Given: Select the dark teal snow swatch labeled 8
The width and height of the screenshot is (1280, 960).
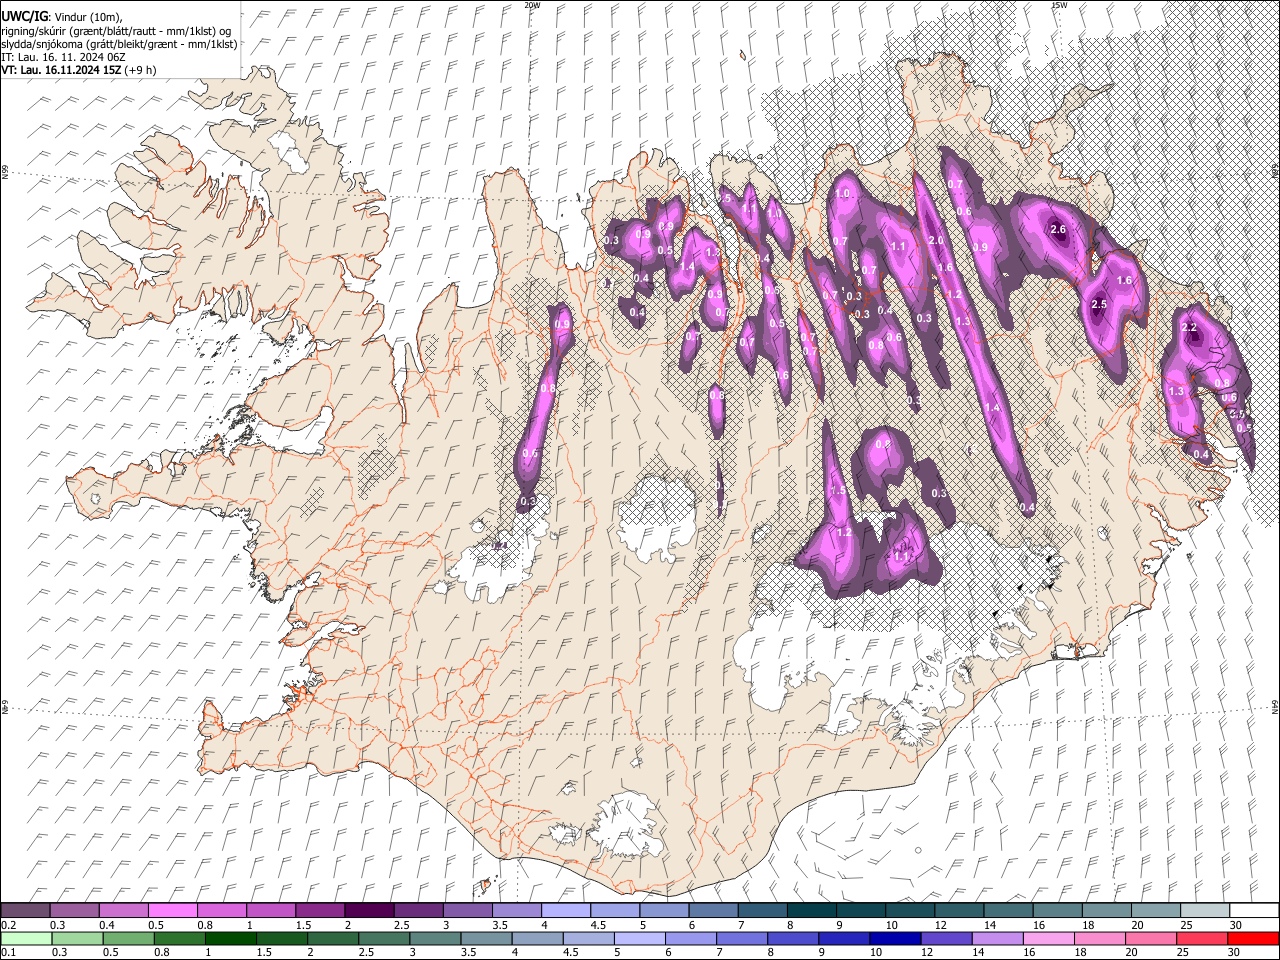Looking at the screenshot, I should pos(812,910).
